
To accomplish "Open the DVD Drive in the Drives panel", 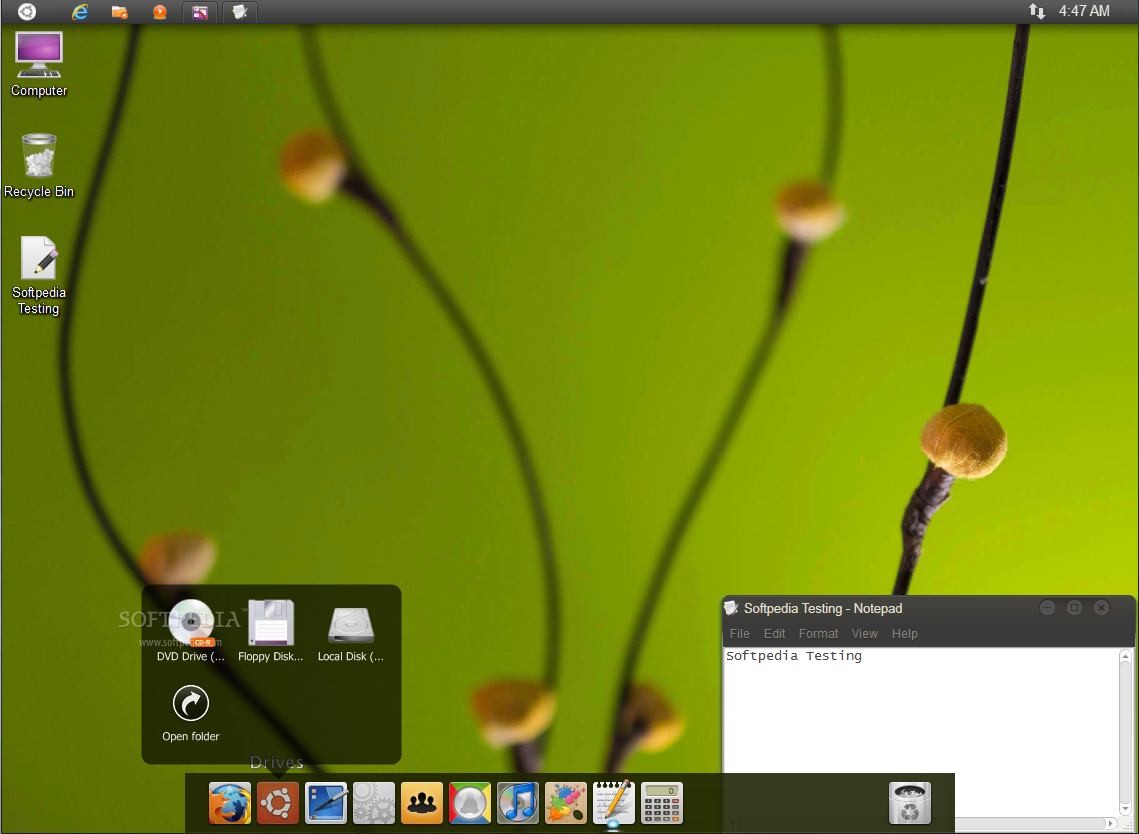I will [x=190, y=622].
